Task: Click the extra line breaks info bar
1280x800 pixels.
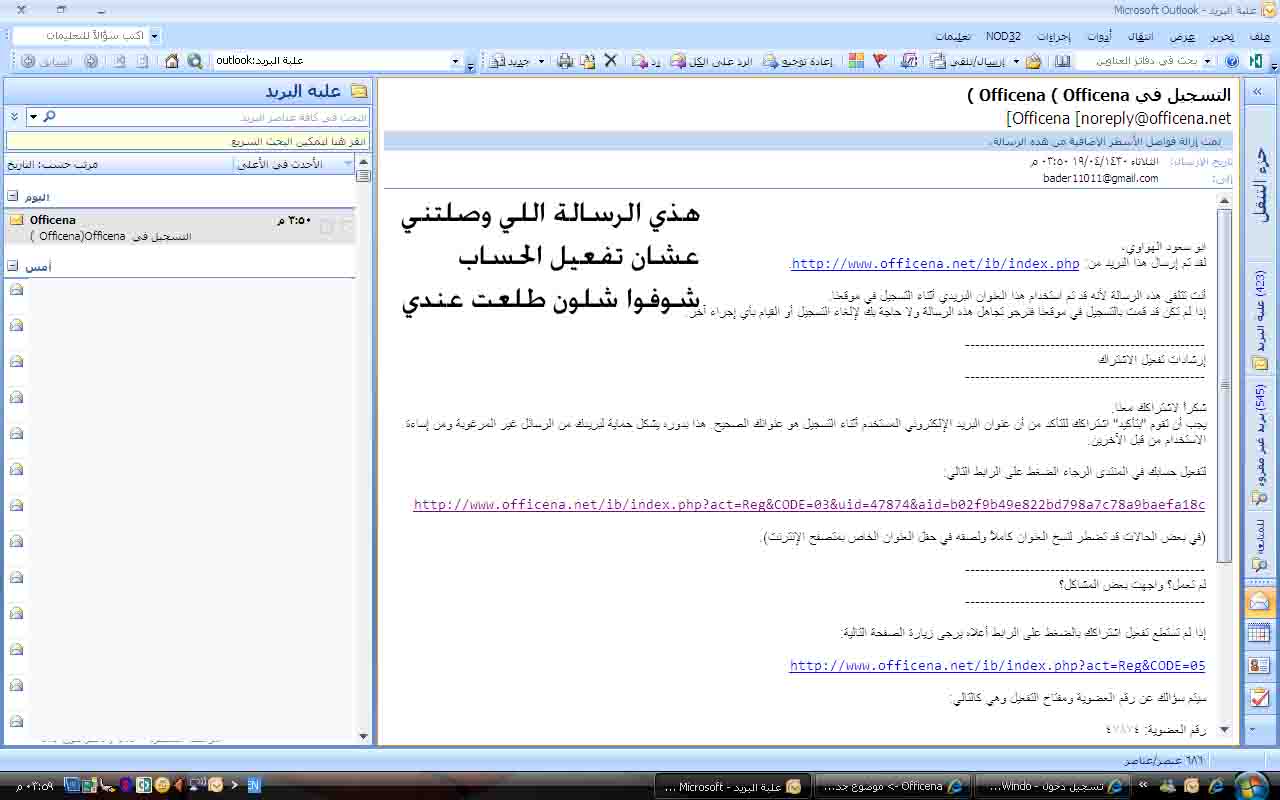Action: tap(808, 141)
